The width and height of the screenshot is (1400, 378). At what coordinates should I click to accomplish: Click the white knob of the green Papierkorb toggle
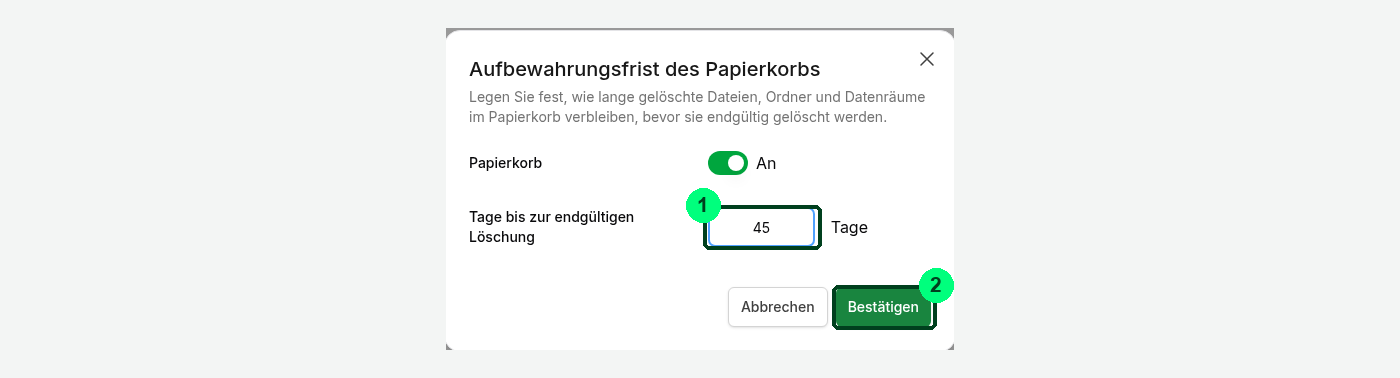(737, 163)
